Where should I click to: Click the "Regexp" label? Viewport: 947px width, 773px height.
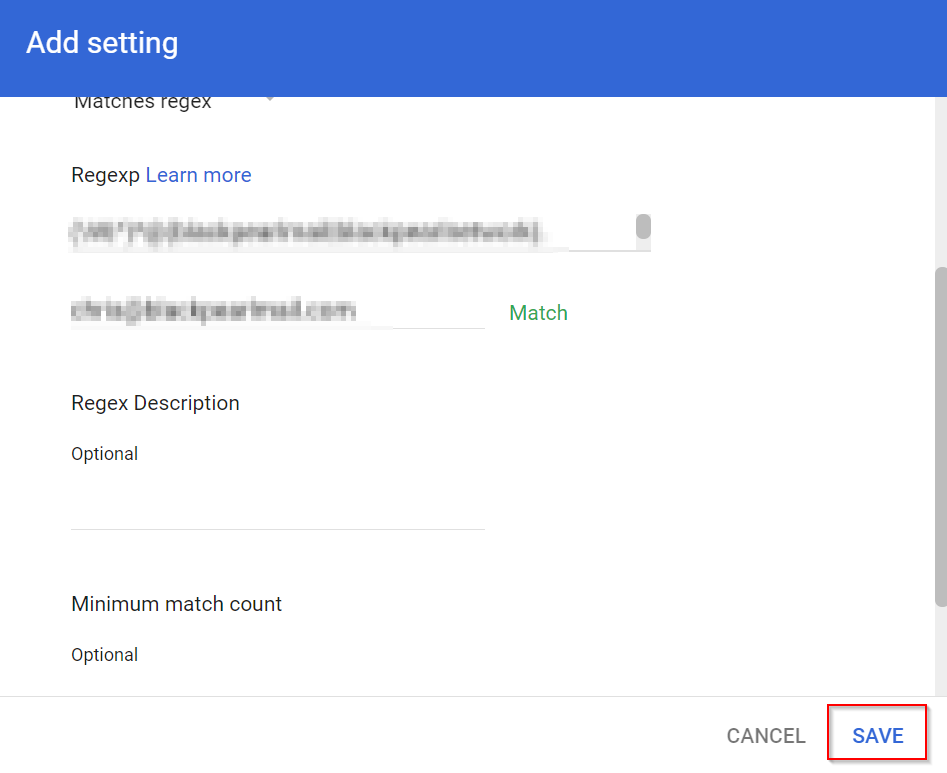(105, 175)
